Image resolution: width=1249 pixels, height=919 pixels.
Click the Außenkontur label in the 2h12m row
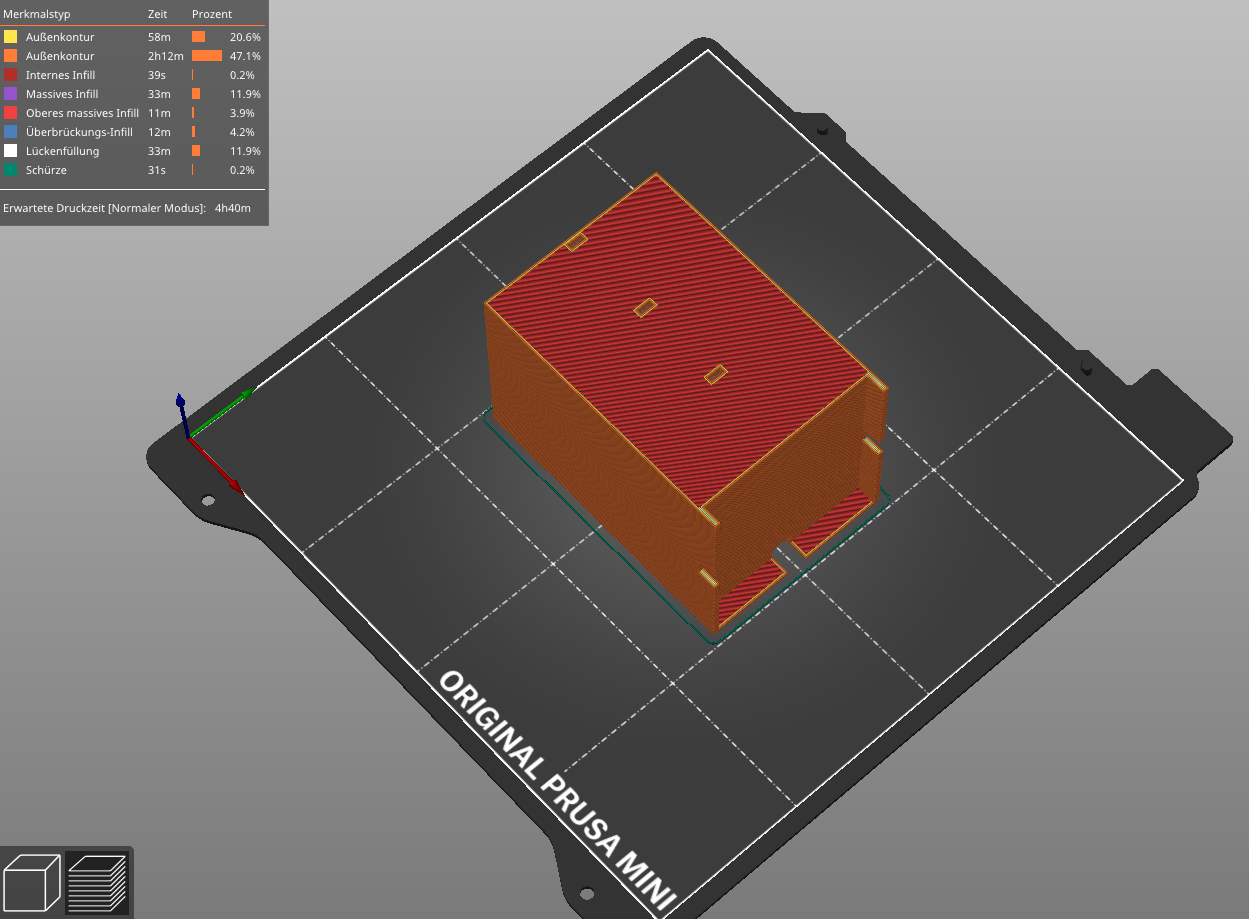[x=60, y=56]
